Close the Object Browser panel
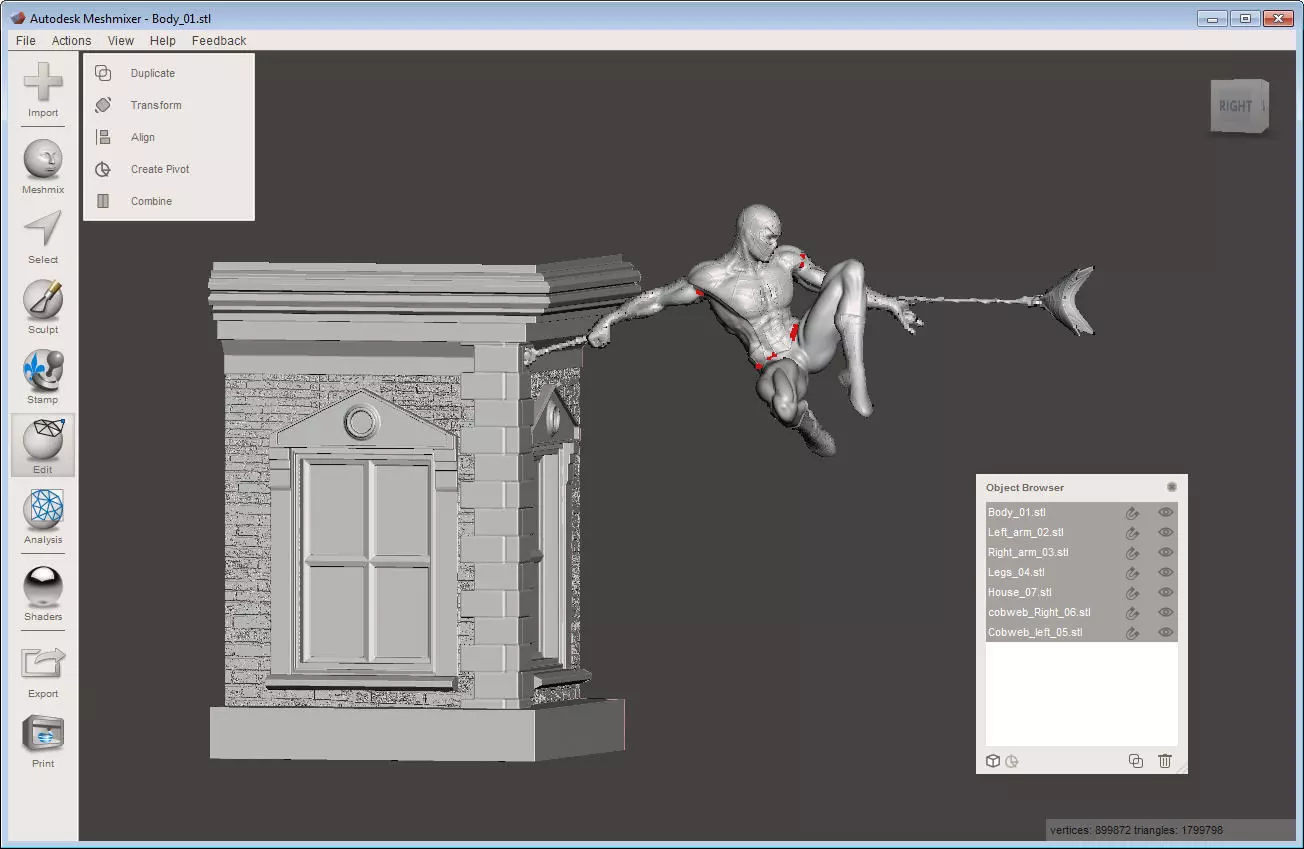This screenshot has height=849, width=1304. [1172, 487]
